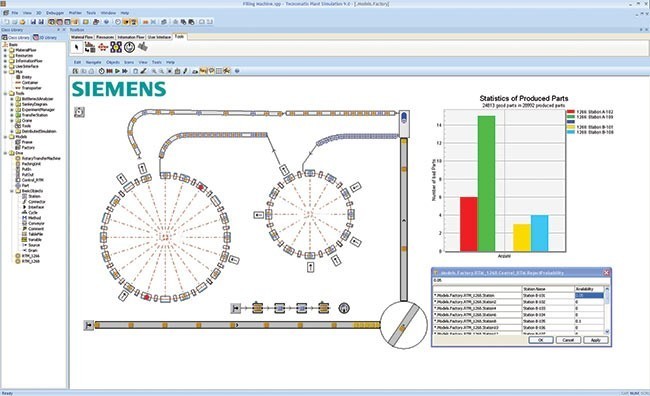Select the pointer tool in the Toolbox
This screenshot has height=396, width=650.
[x=77, y=48]
